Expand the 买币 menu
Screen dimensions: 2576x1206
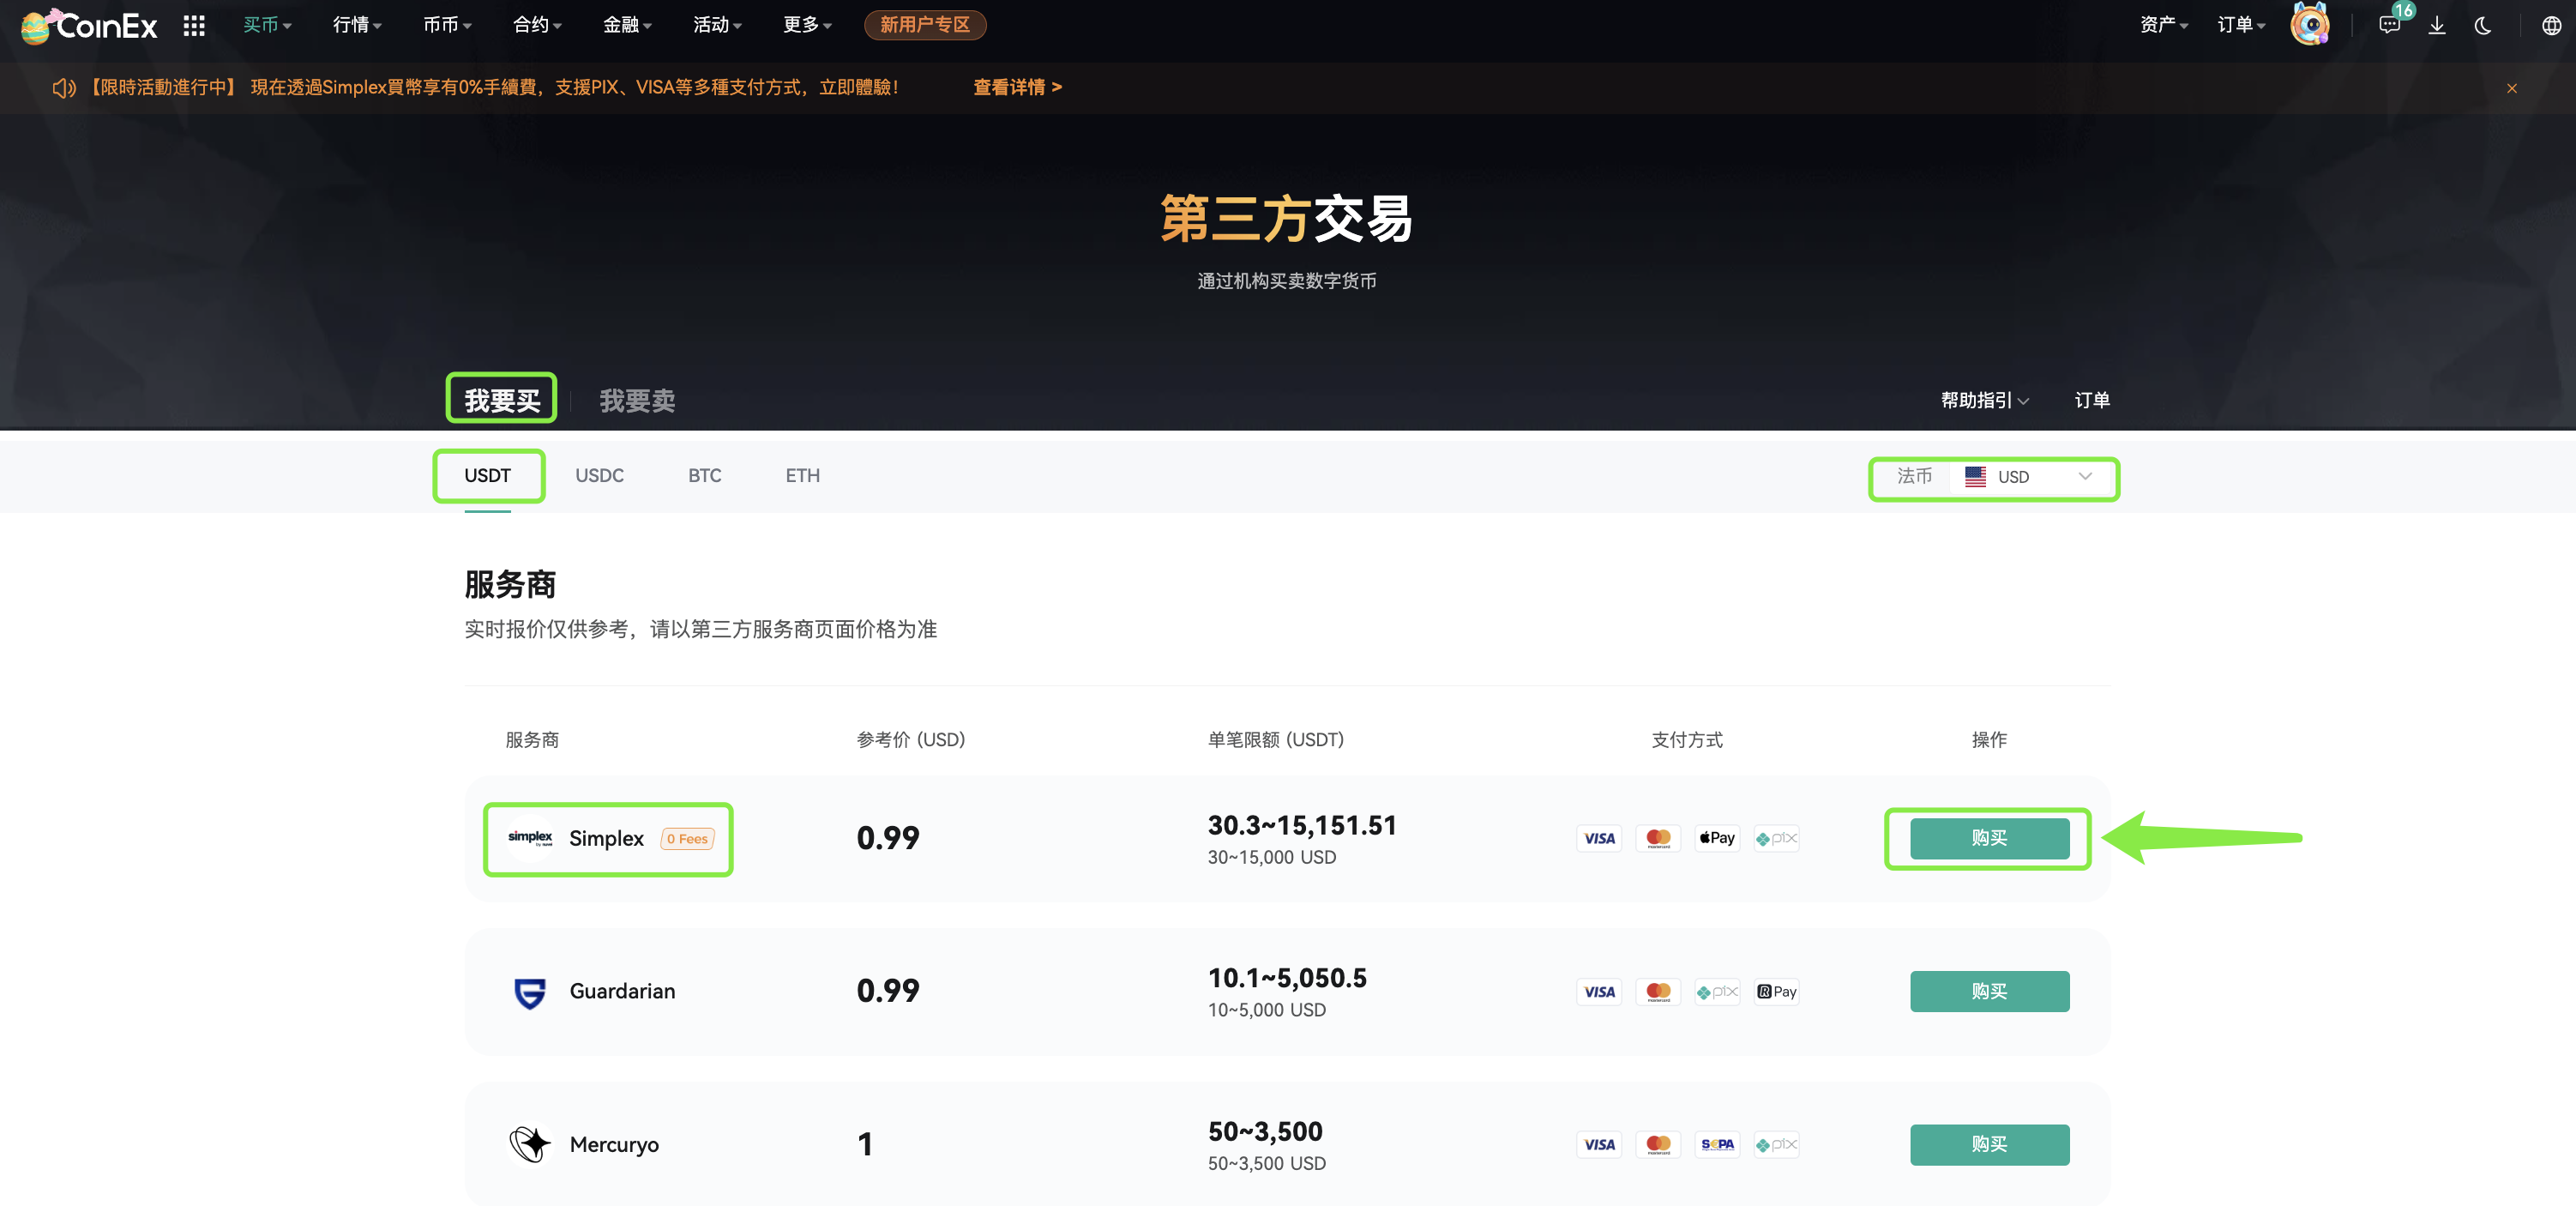[267, 25]
